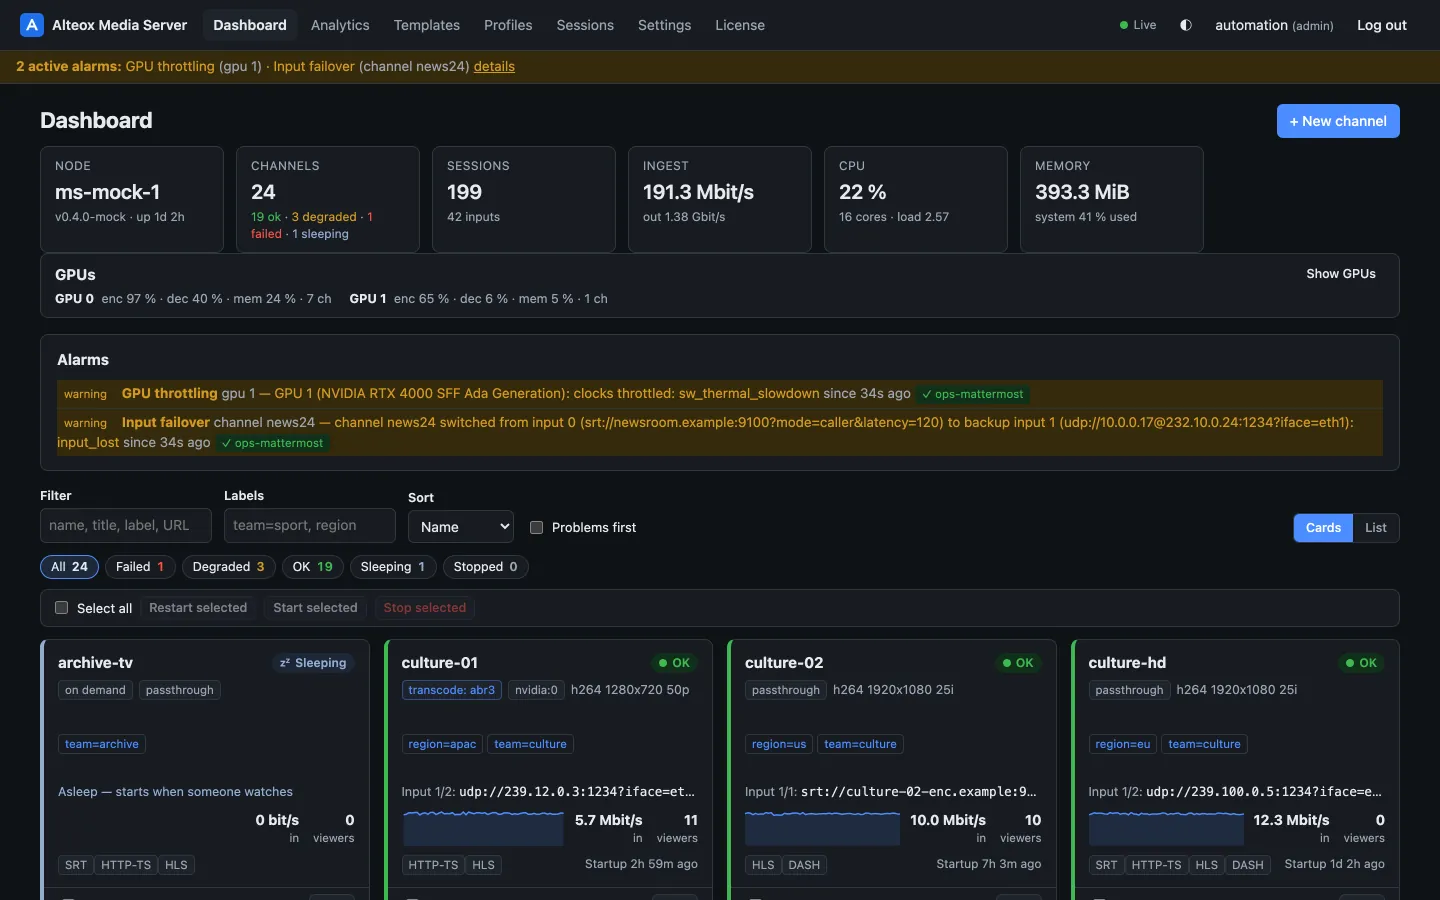Filter by Sleeping channels

coord(393,567)
